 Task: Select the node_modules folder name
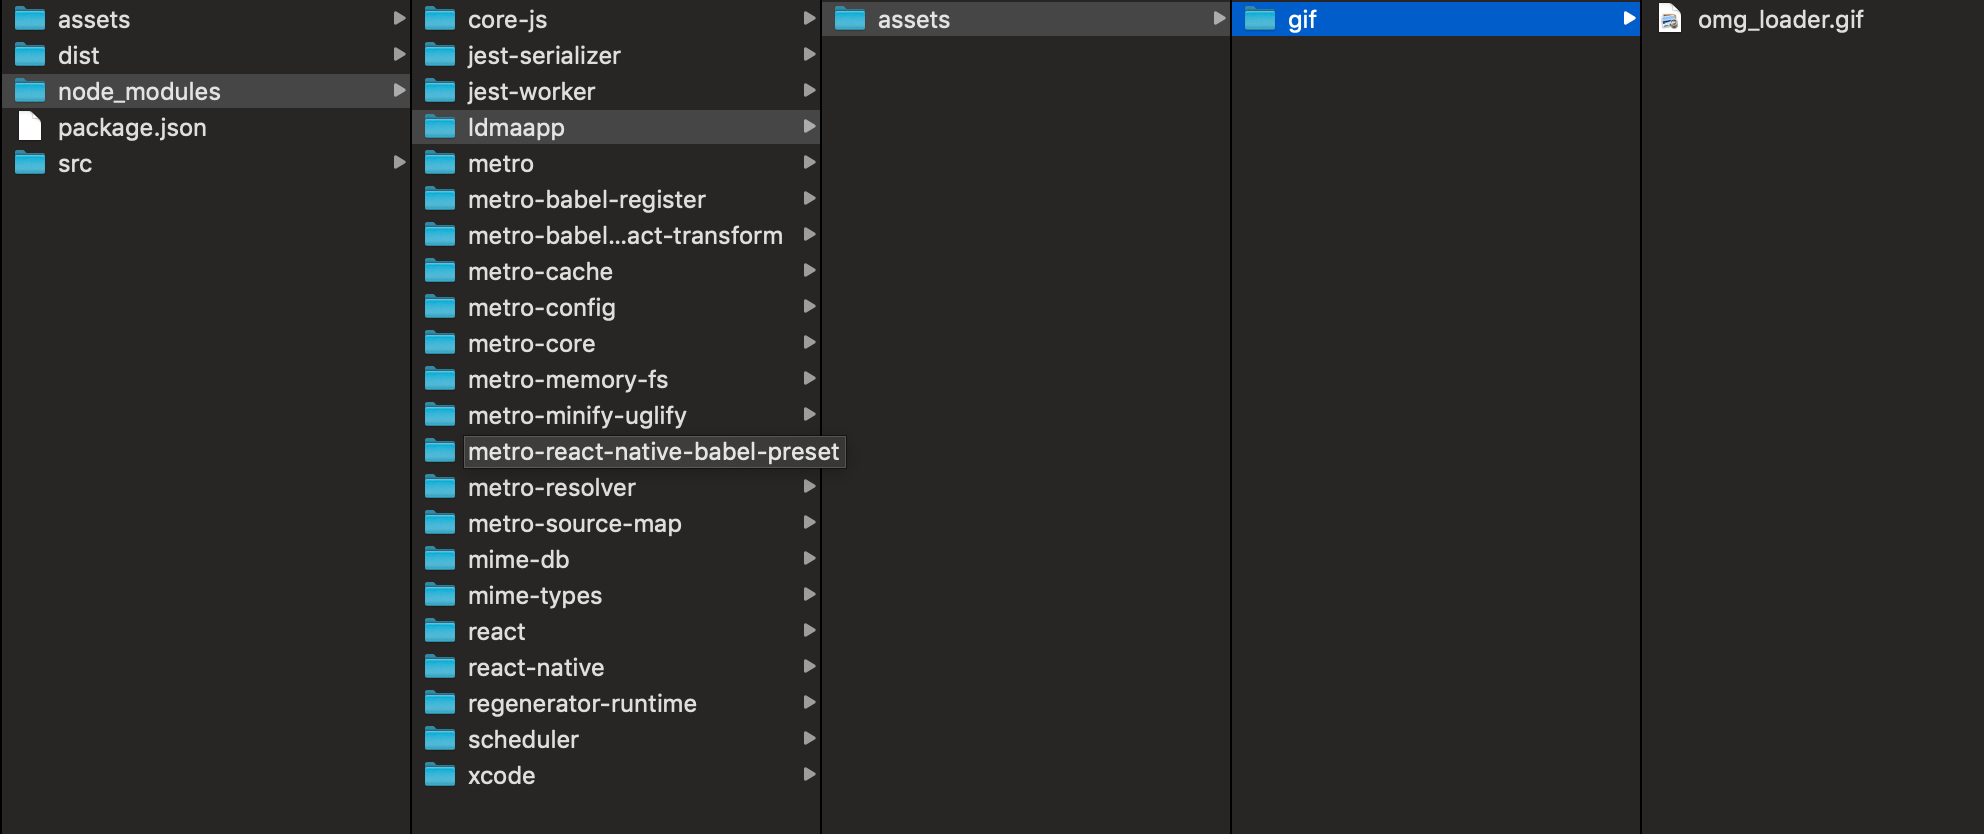pos(139,92)
